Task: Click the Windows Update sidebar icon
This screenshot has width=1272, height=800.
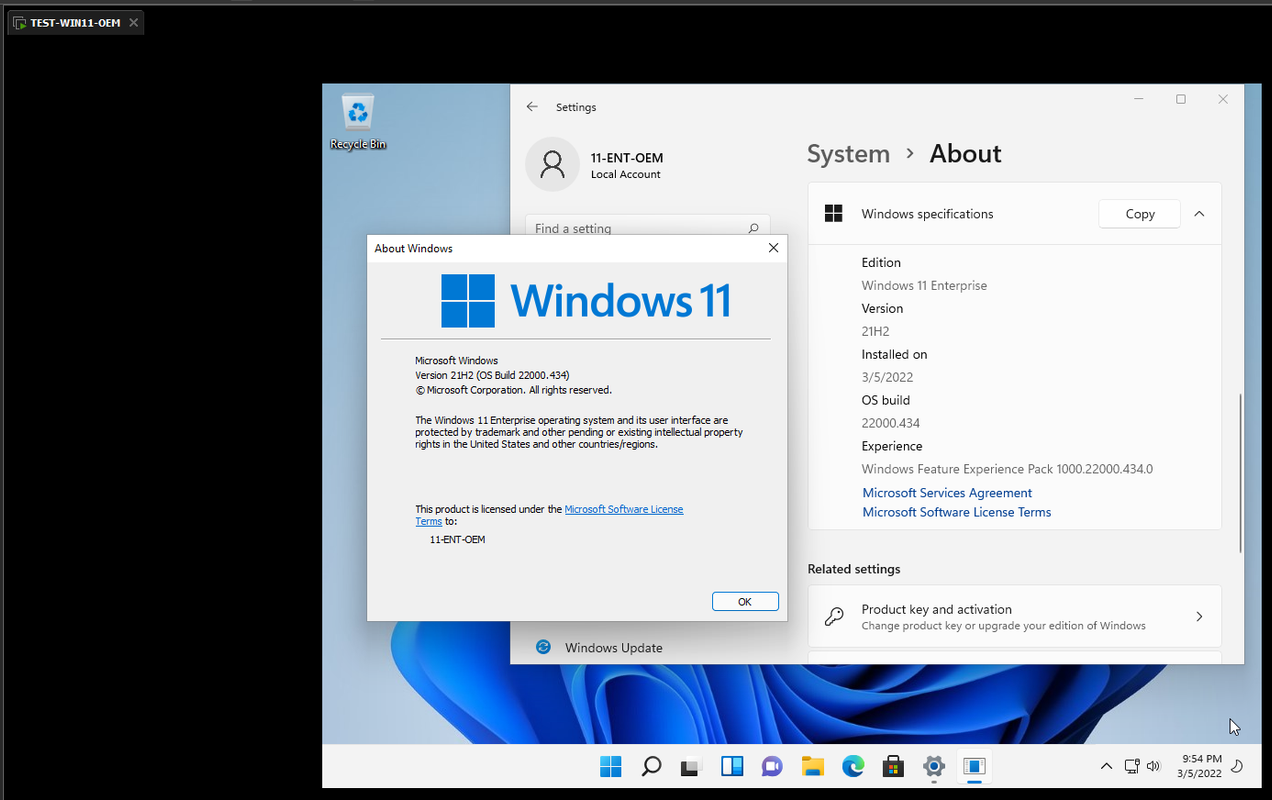Action: [x=543, y=647]
